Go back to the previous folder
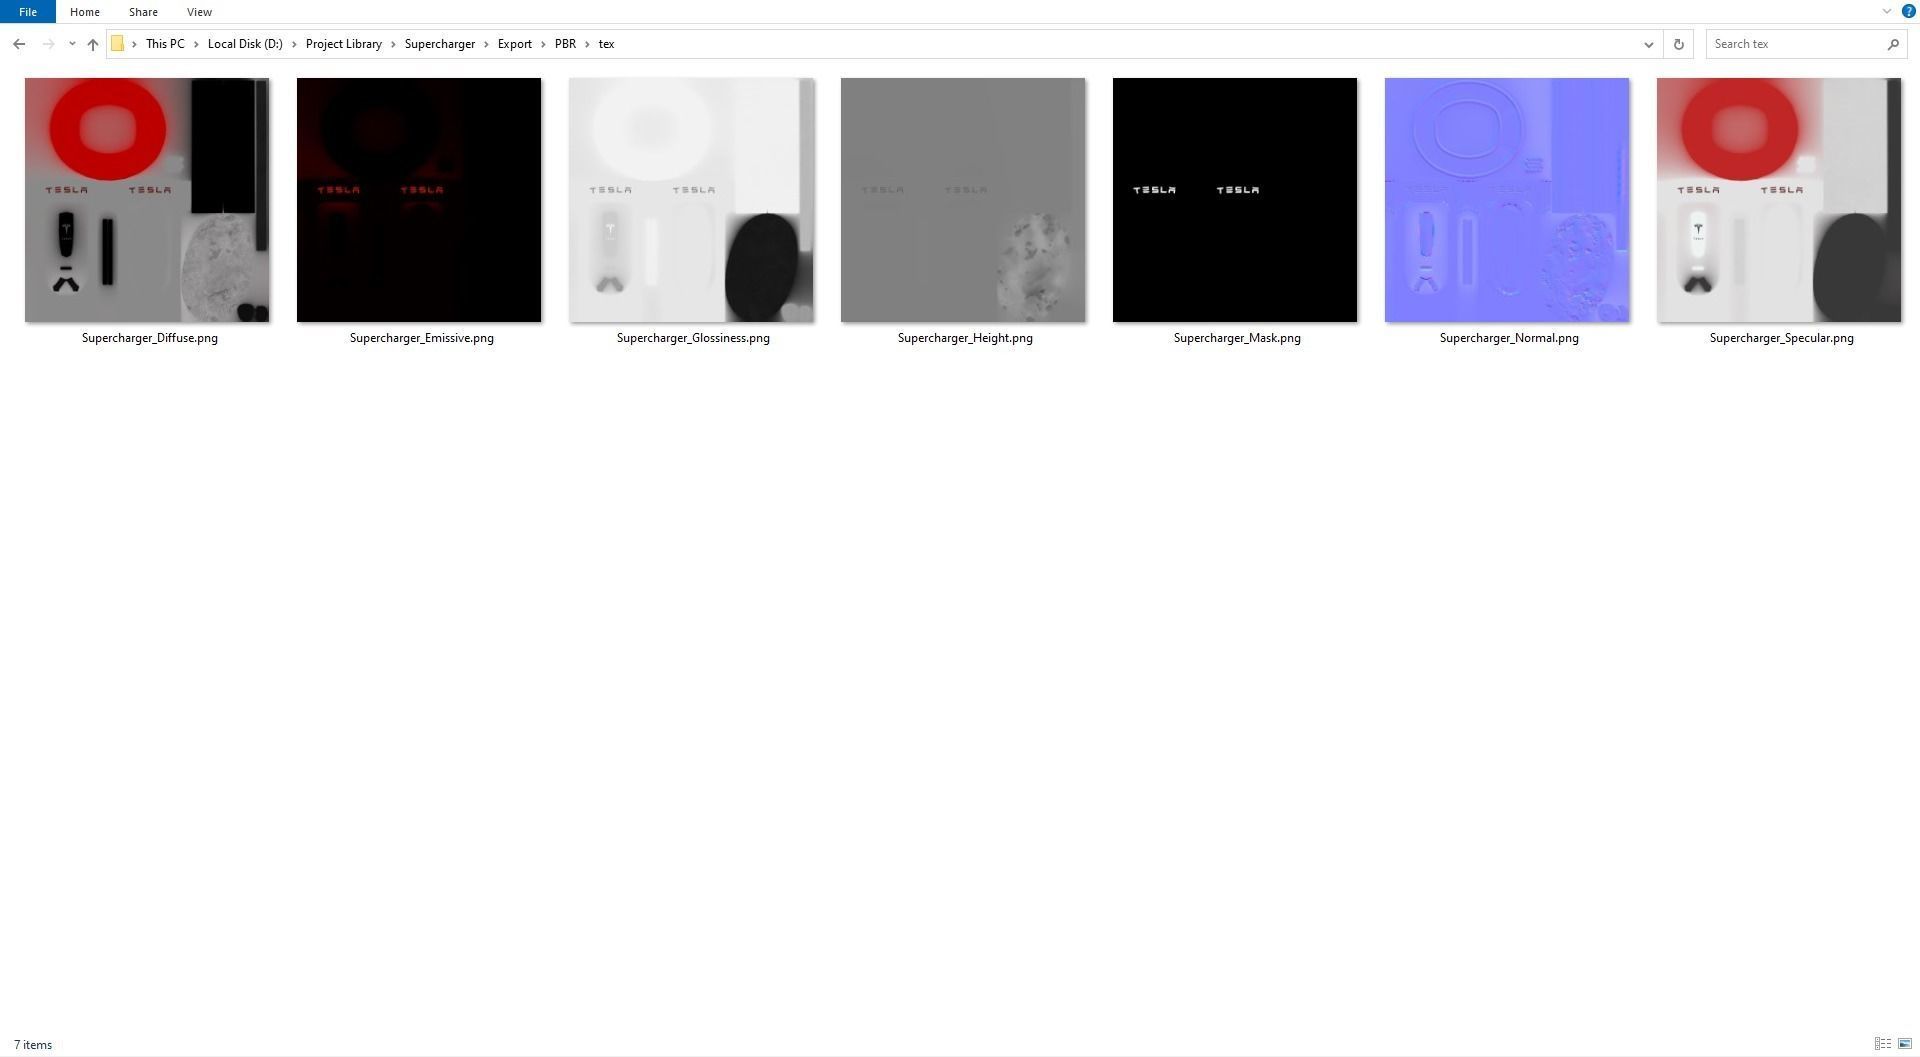 [19, 44]
